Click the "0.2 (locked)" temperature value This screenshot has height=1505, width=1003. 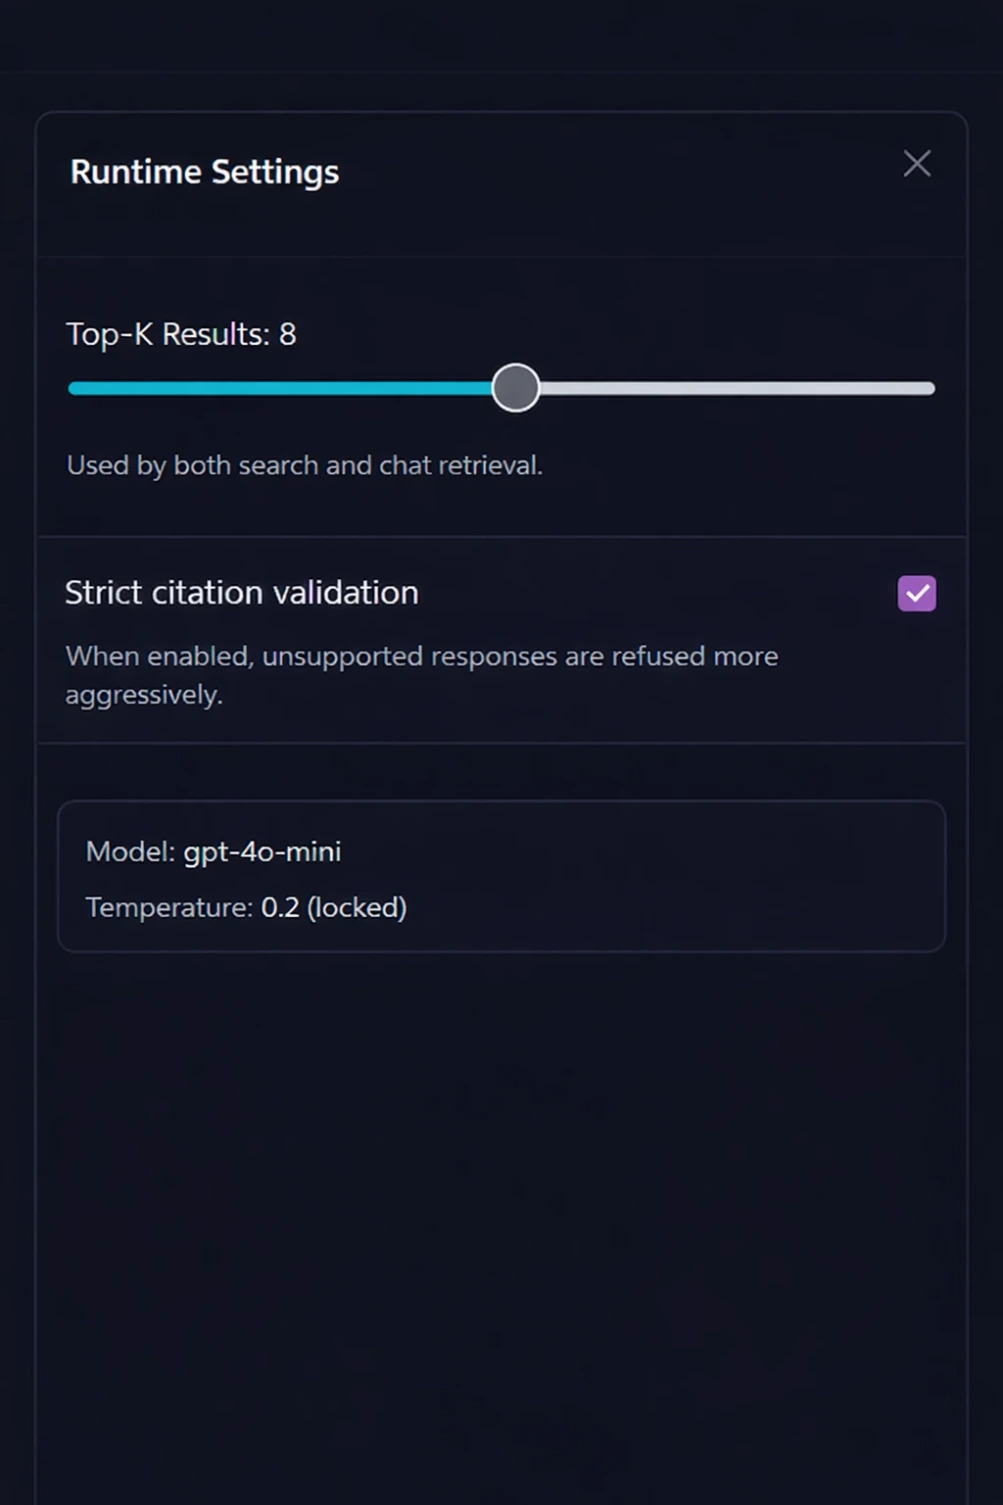pos(334,907)
